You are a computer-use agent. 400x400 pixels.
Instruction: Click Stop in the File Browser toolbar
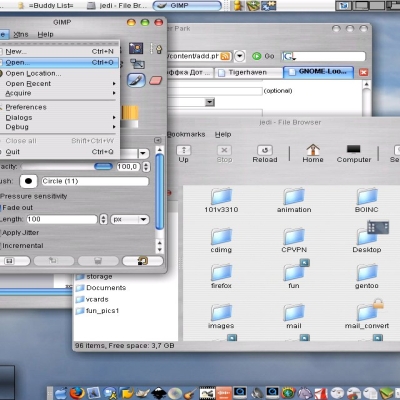(x=224, y=154)
